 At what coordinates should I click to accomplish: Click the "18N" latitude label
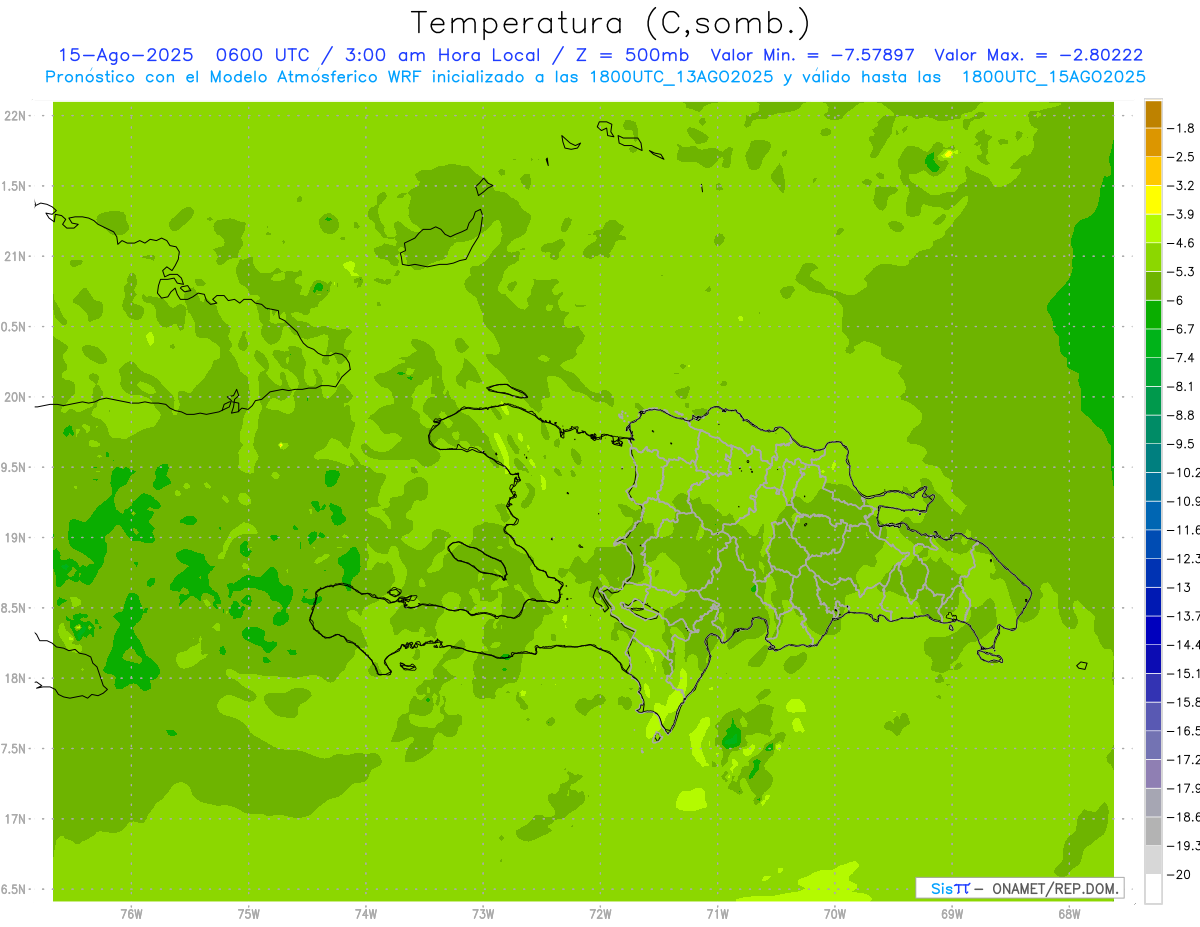[x=15, y=678]
